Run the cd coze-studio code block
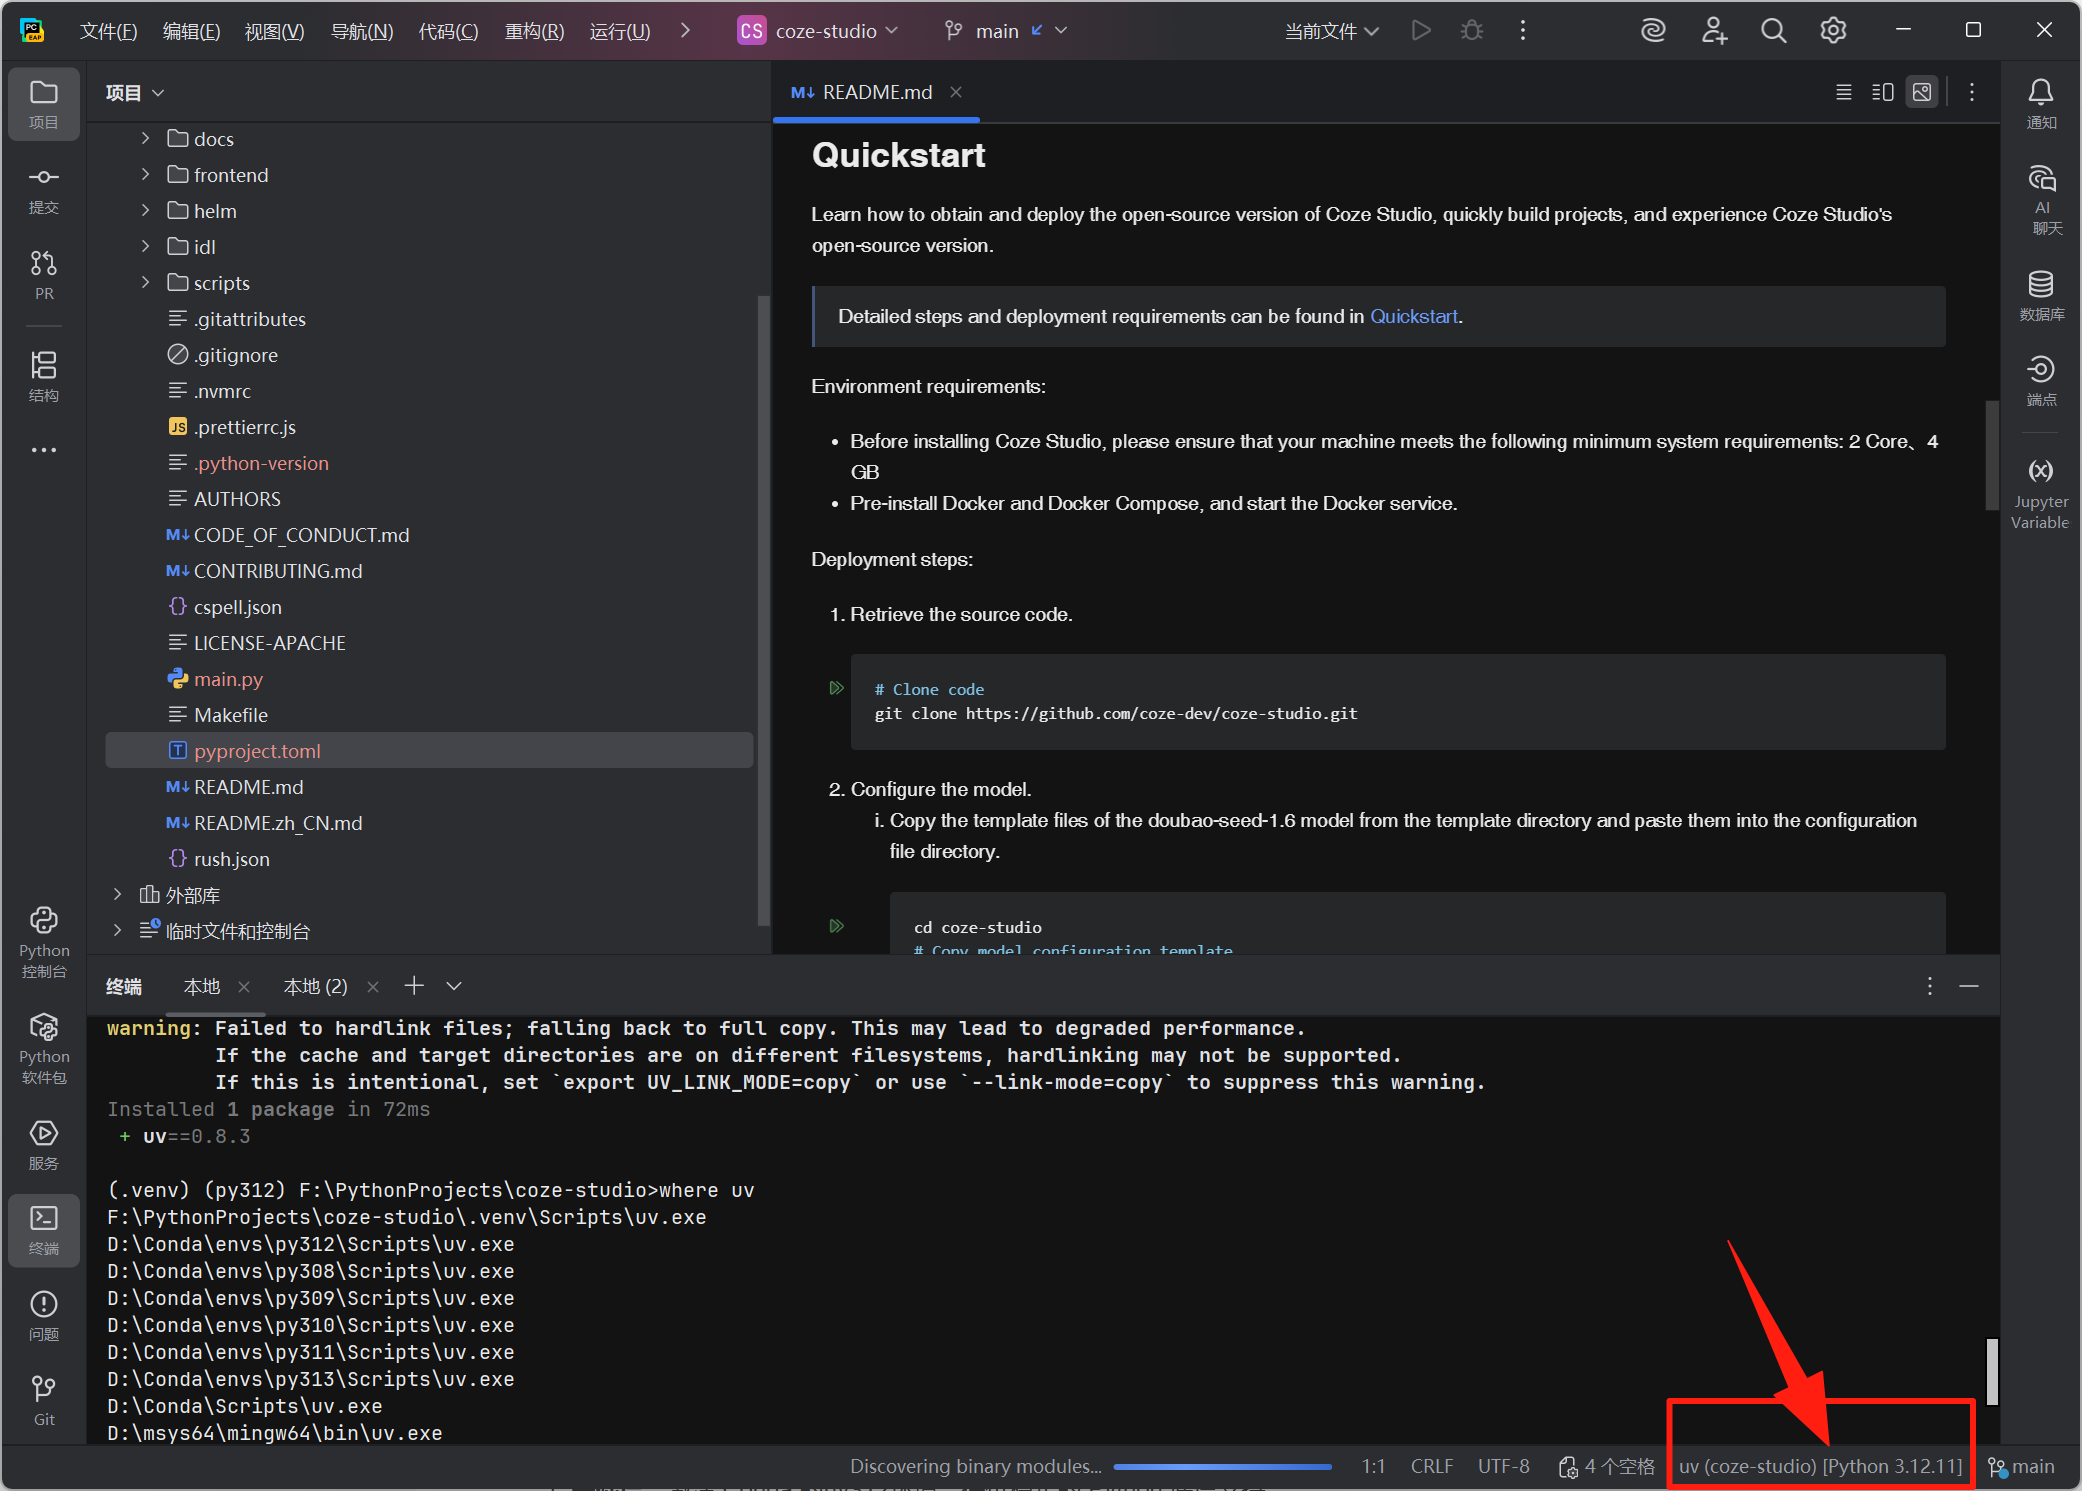This screenshot has height=1491, width=2082. (x=837, y=926)
